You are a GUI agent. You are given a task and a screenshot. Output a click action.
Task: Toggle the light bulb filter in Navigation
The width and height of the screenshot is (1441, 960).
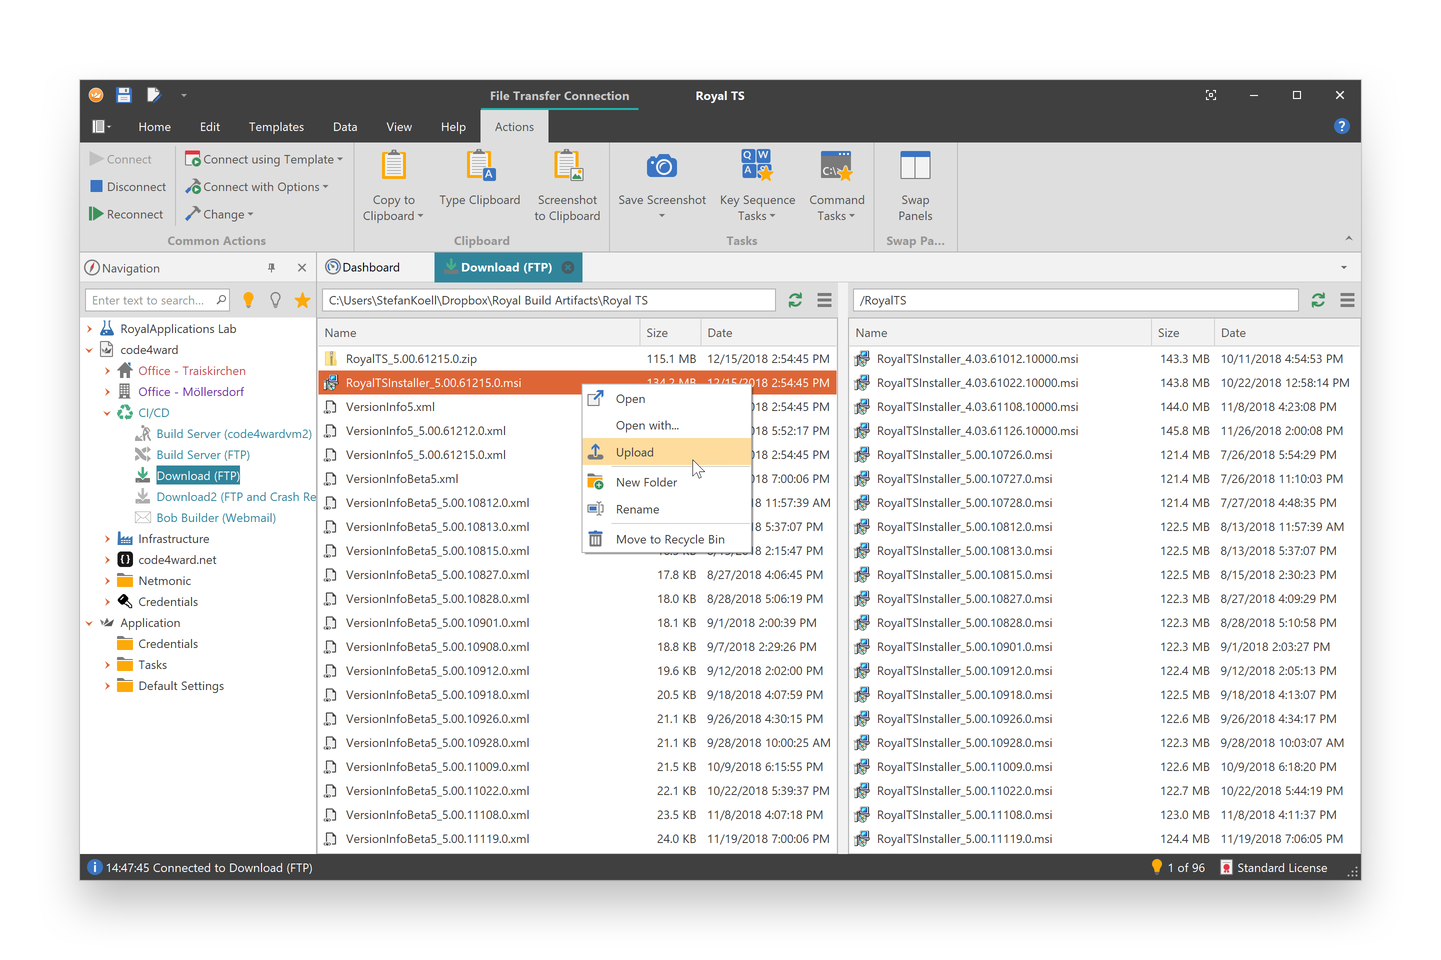[248, 299]
